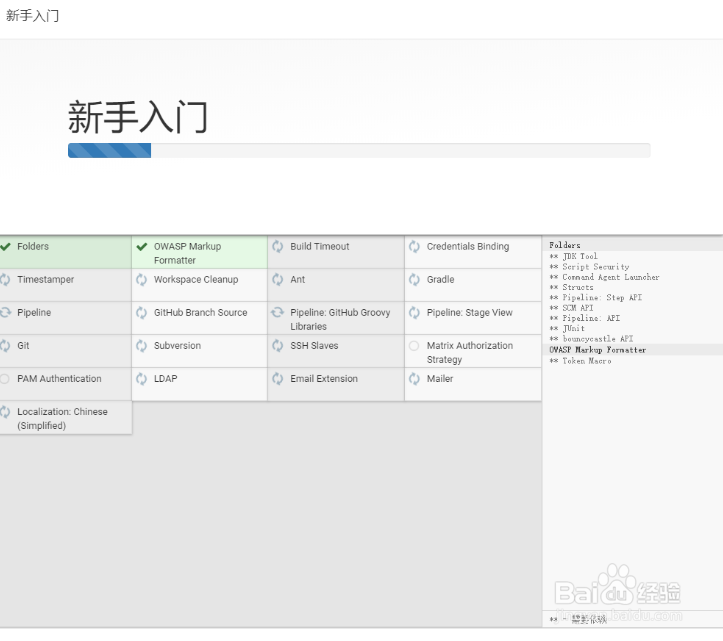Click the OWASP Markup Formatter log heading
Screen dimensions: 723x641
[598, 350]
